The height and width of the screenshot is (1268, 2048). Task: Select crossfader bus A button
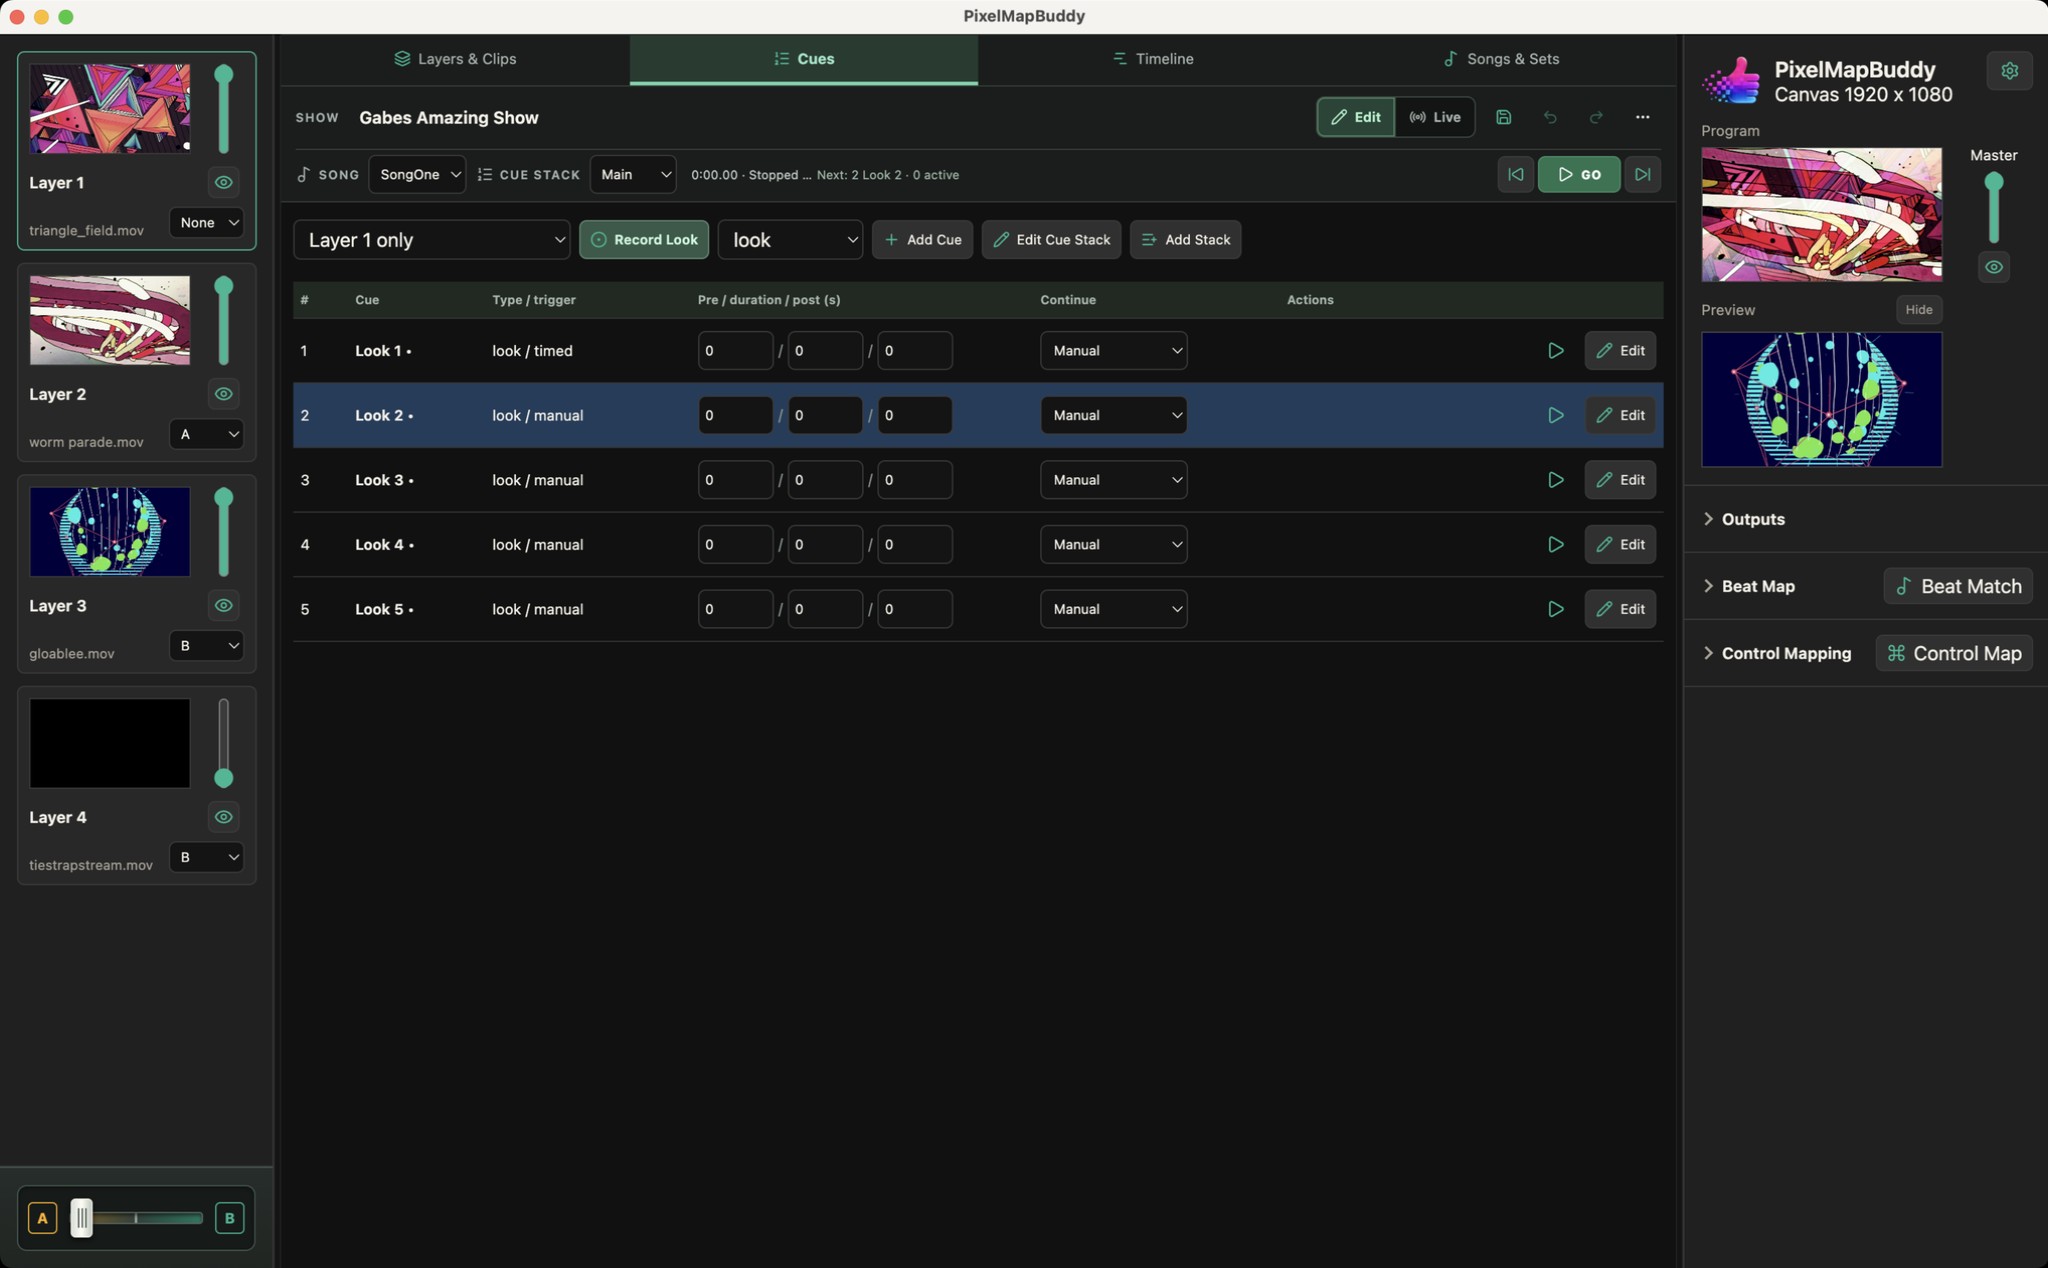(42, 1218)
